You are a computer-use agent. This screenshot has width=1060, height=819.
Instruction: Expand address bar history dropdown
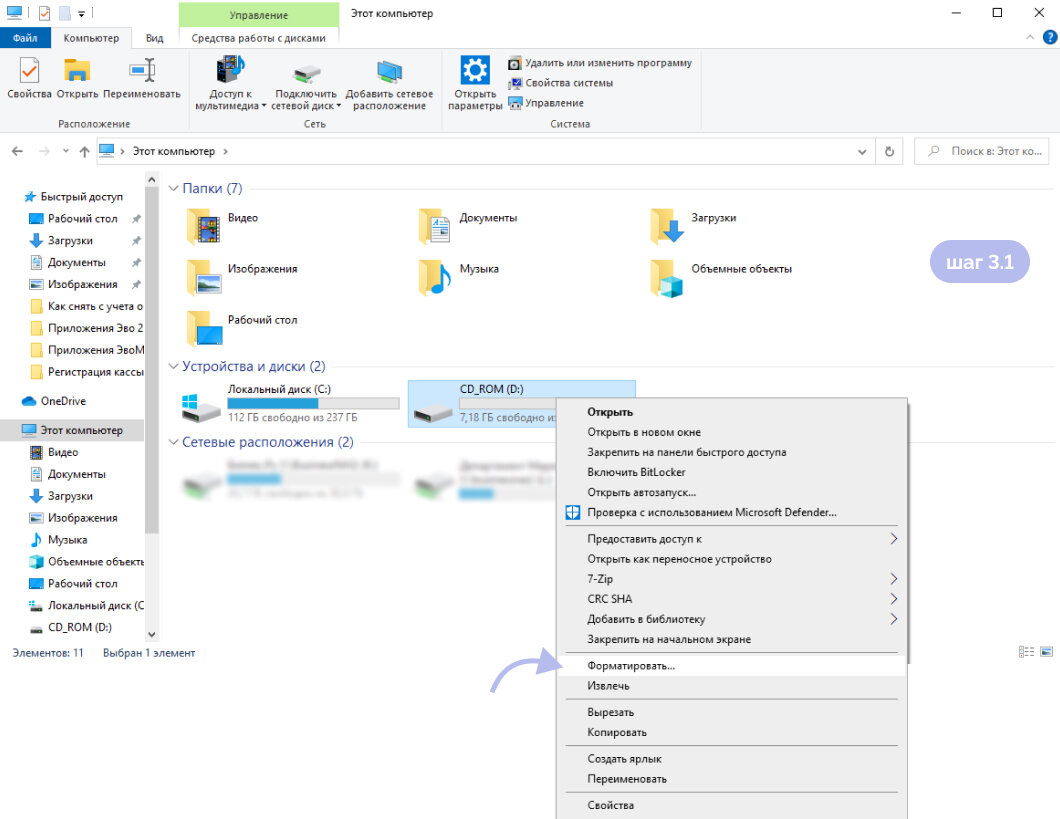(x=862, y=152)
